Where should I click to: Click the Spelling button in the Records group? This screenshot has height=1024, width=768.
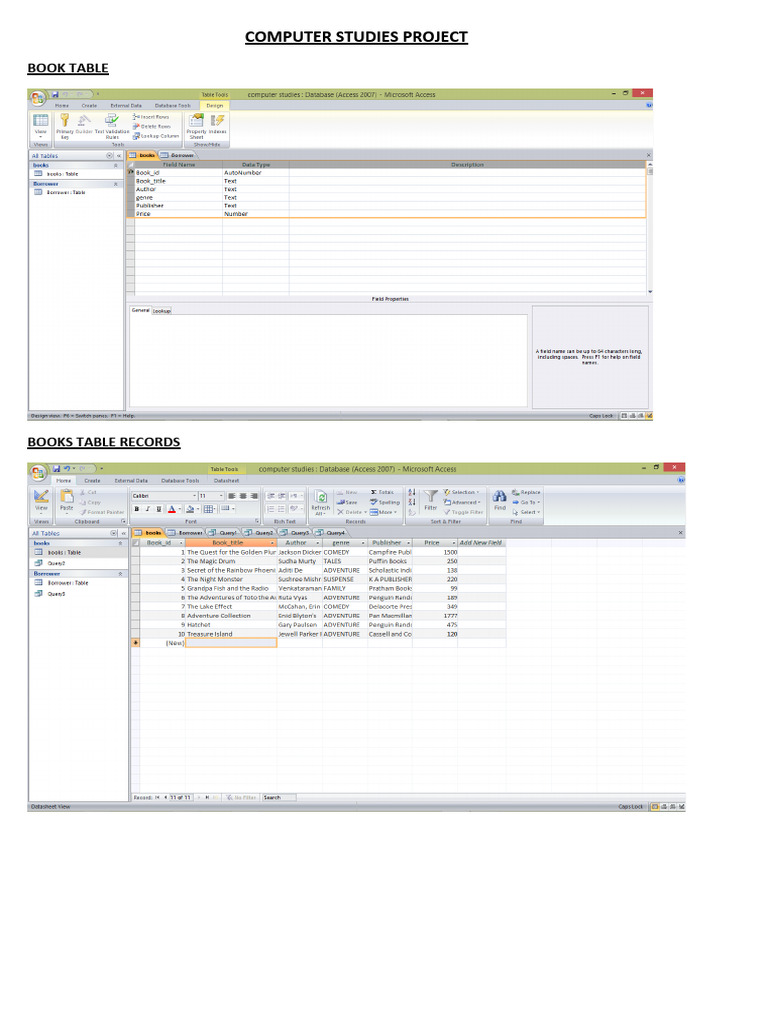(x=384, y=502)
